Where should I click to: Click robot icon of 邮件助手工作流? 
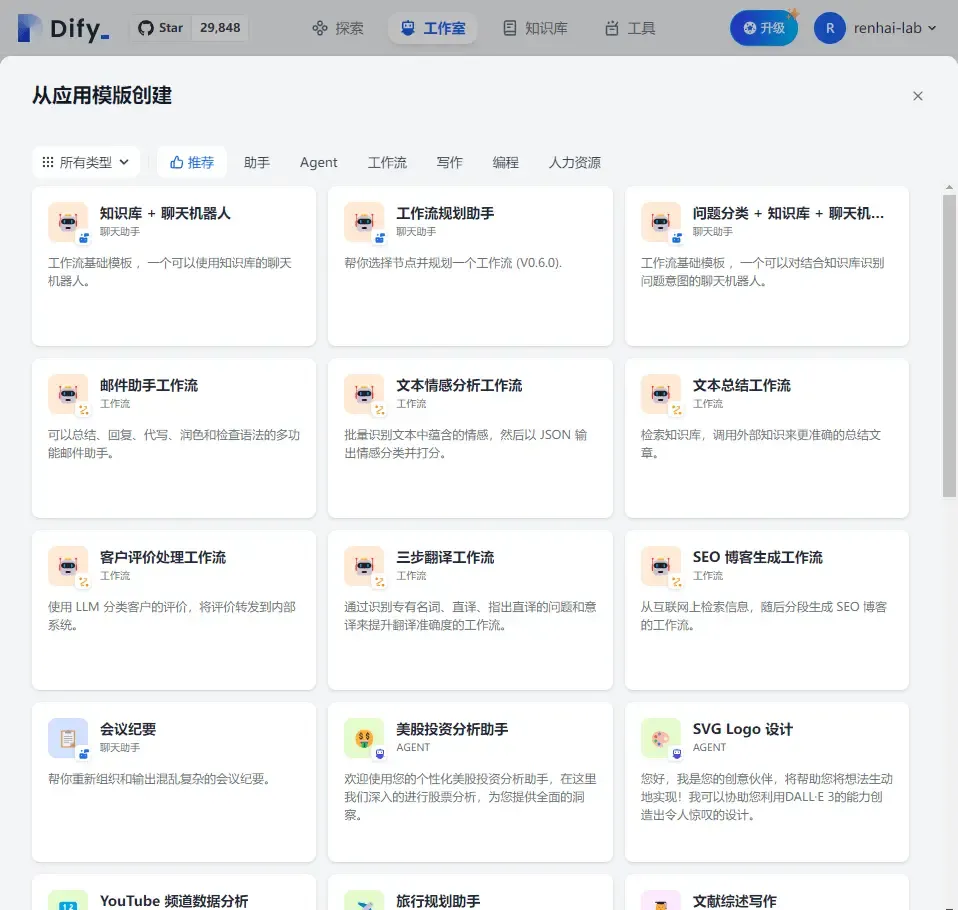point(68,394)
